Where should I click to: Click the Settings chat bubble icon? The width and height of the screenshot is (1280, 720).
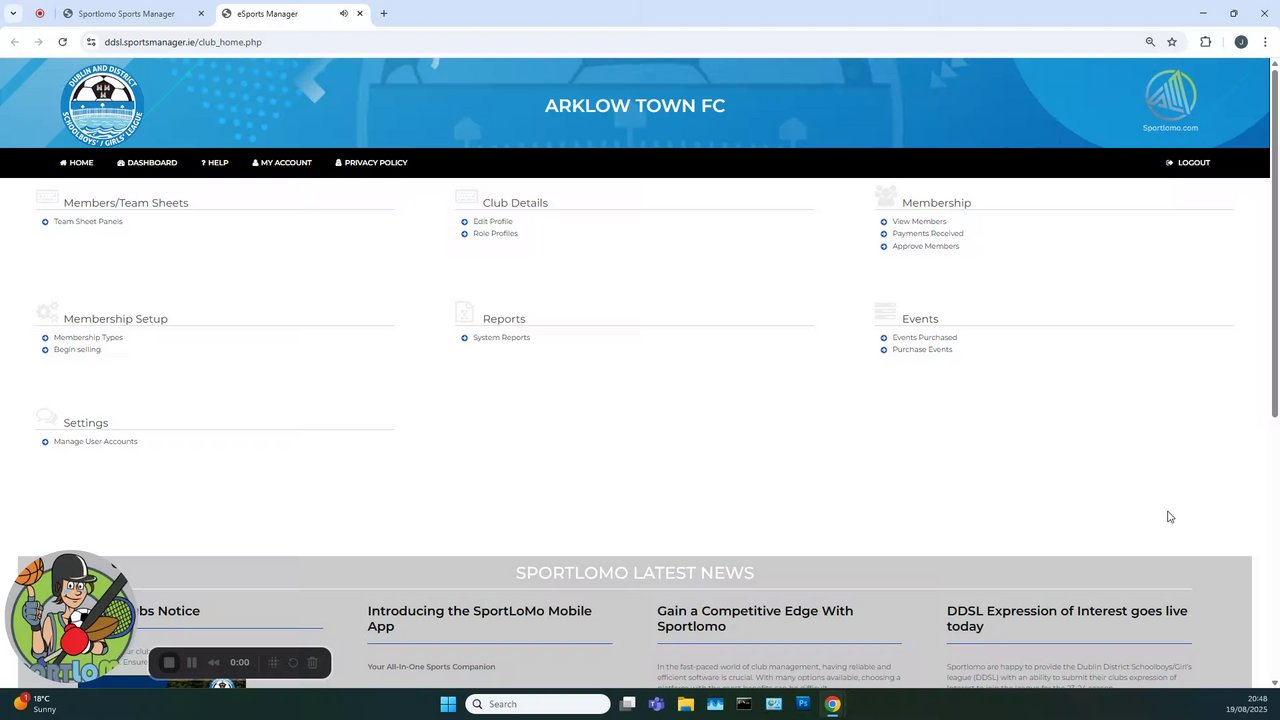pos(47,416)
